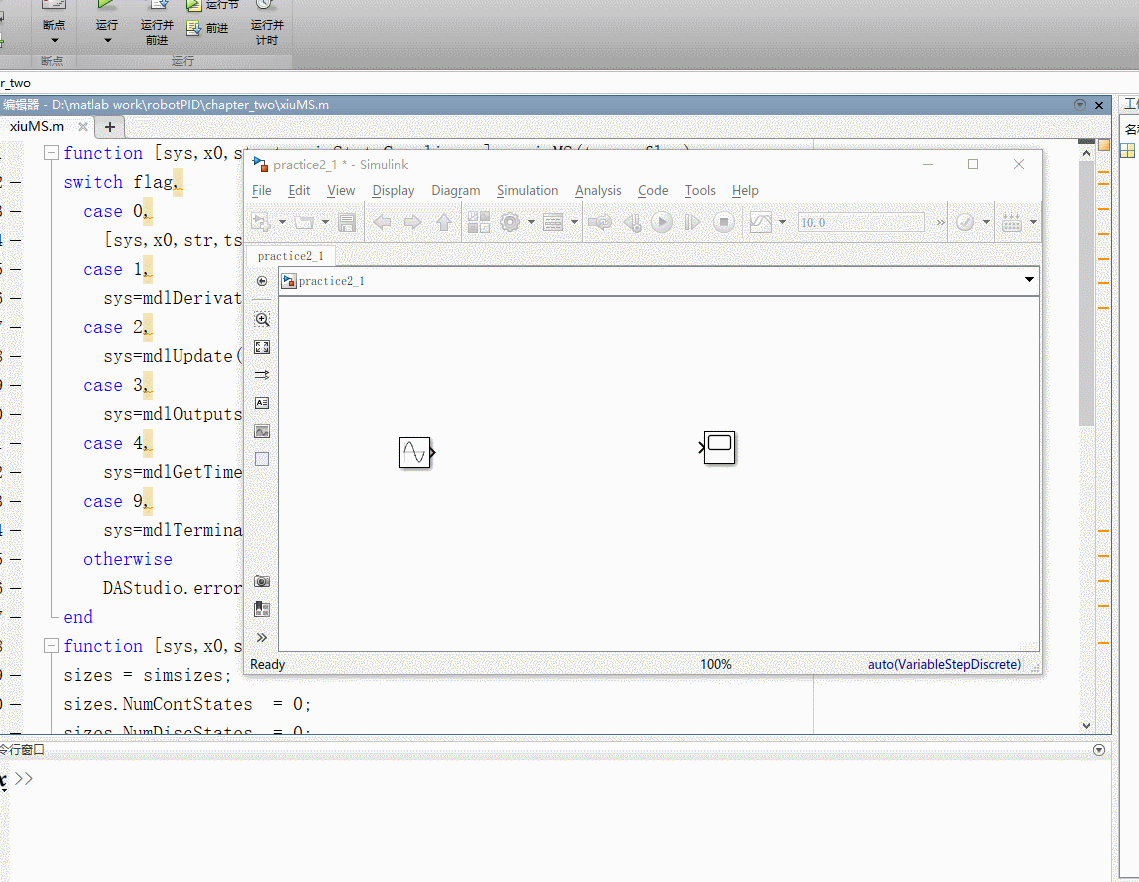The image size is (1139, 882).
Task: Select the Annotation text tool in palette
Action: 262,403
